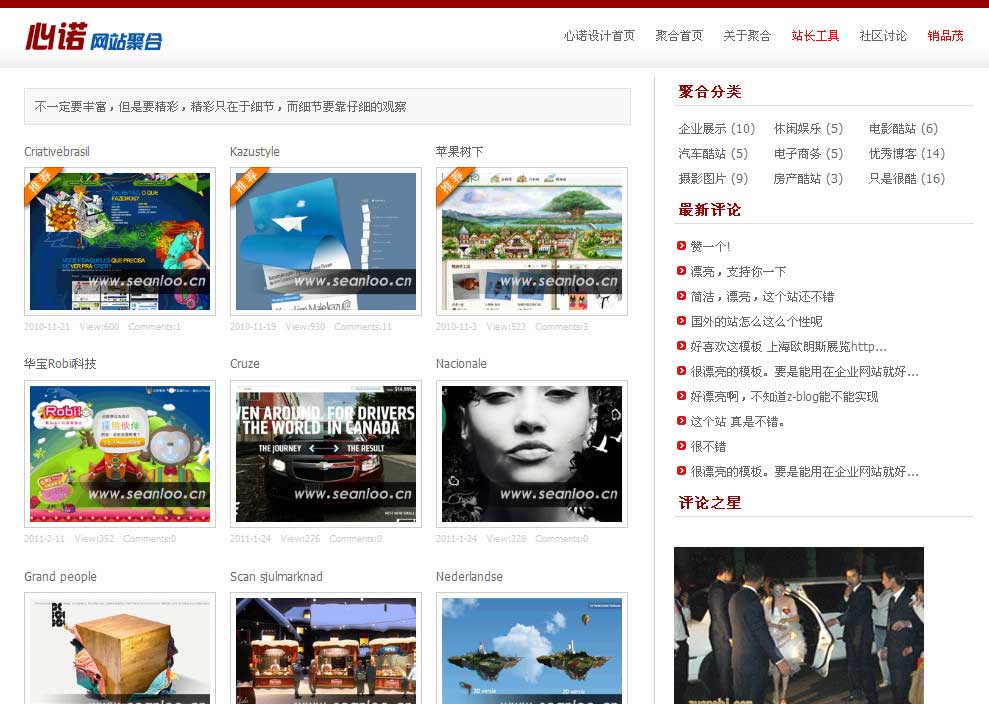Open category 电影酷站 (6)
The height and width of the screenshot is (704, 989).
(903, 129)
